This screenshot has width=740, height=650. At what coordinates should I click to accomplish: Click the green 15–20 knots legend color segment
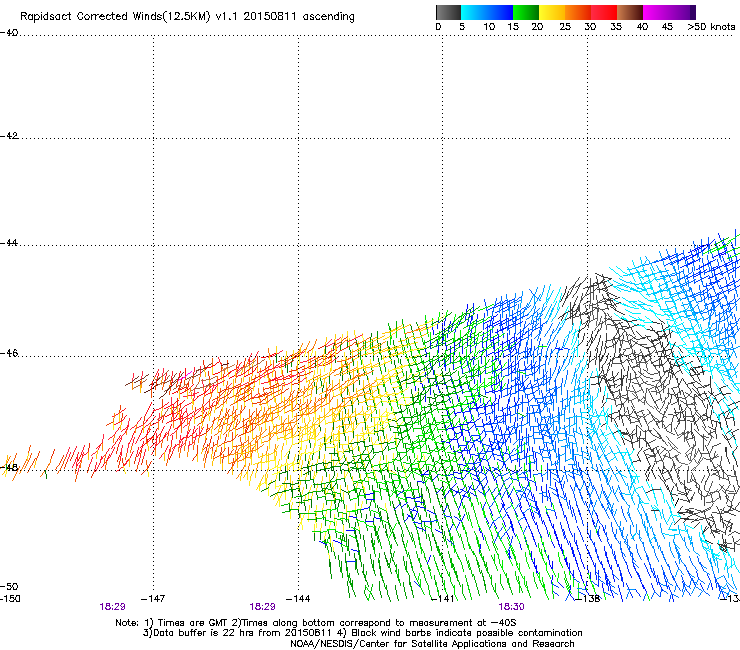pos(526,12)
